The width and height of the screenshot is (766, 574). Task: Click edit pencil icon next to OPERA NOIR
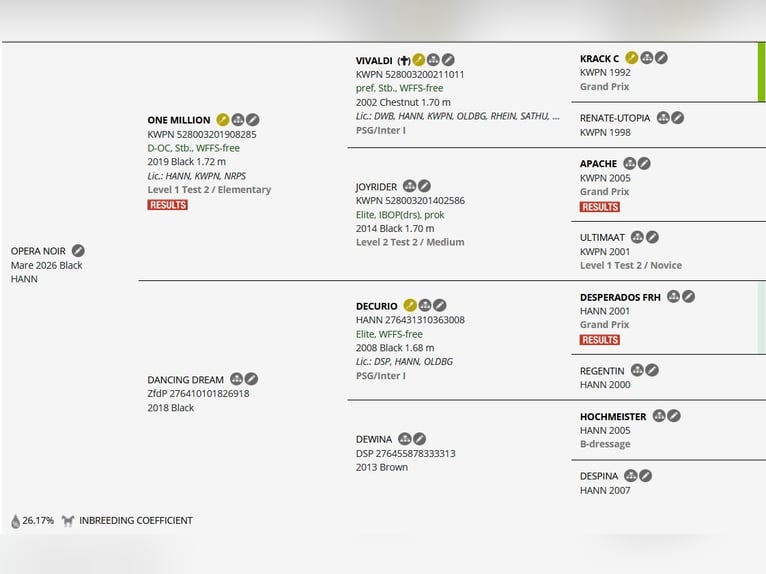78,251
